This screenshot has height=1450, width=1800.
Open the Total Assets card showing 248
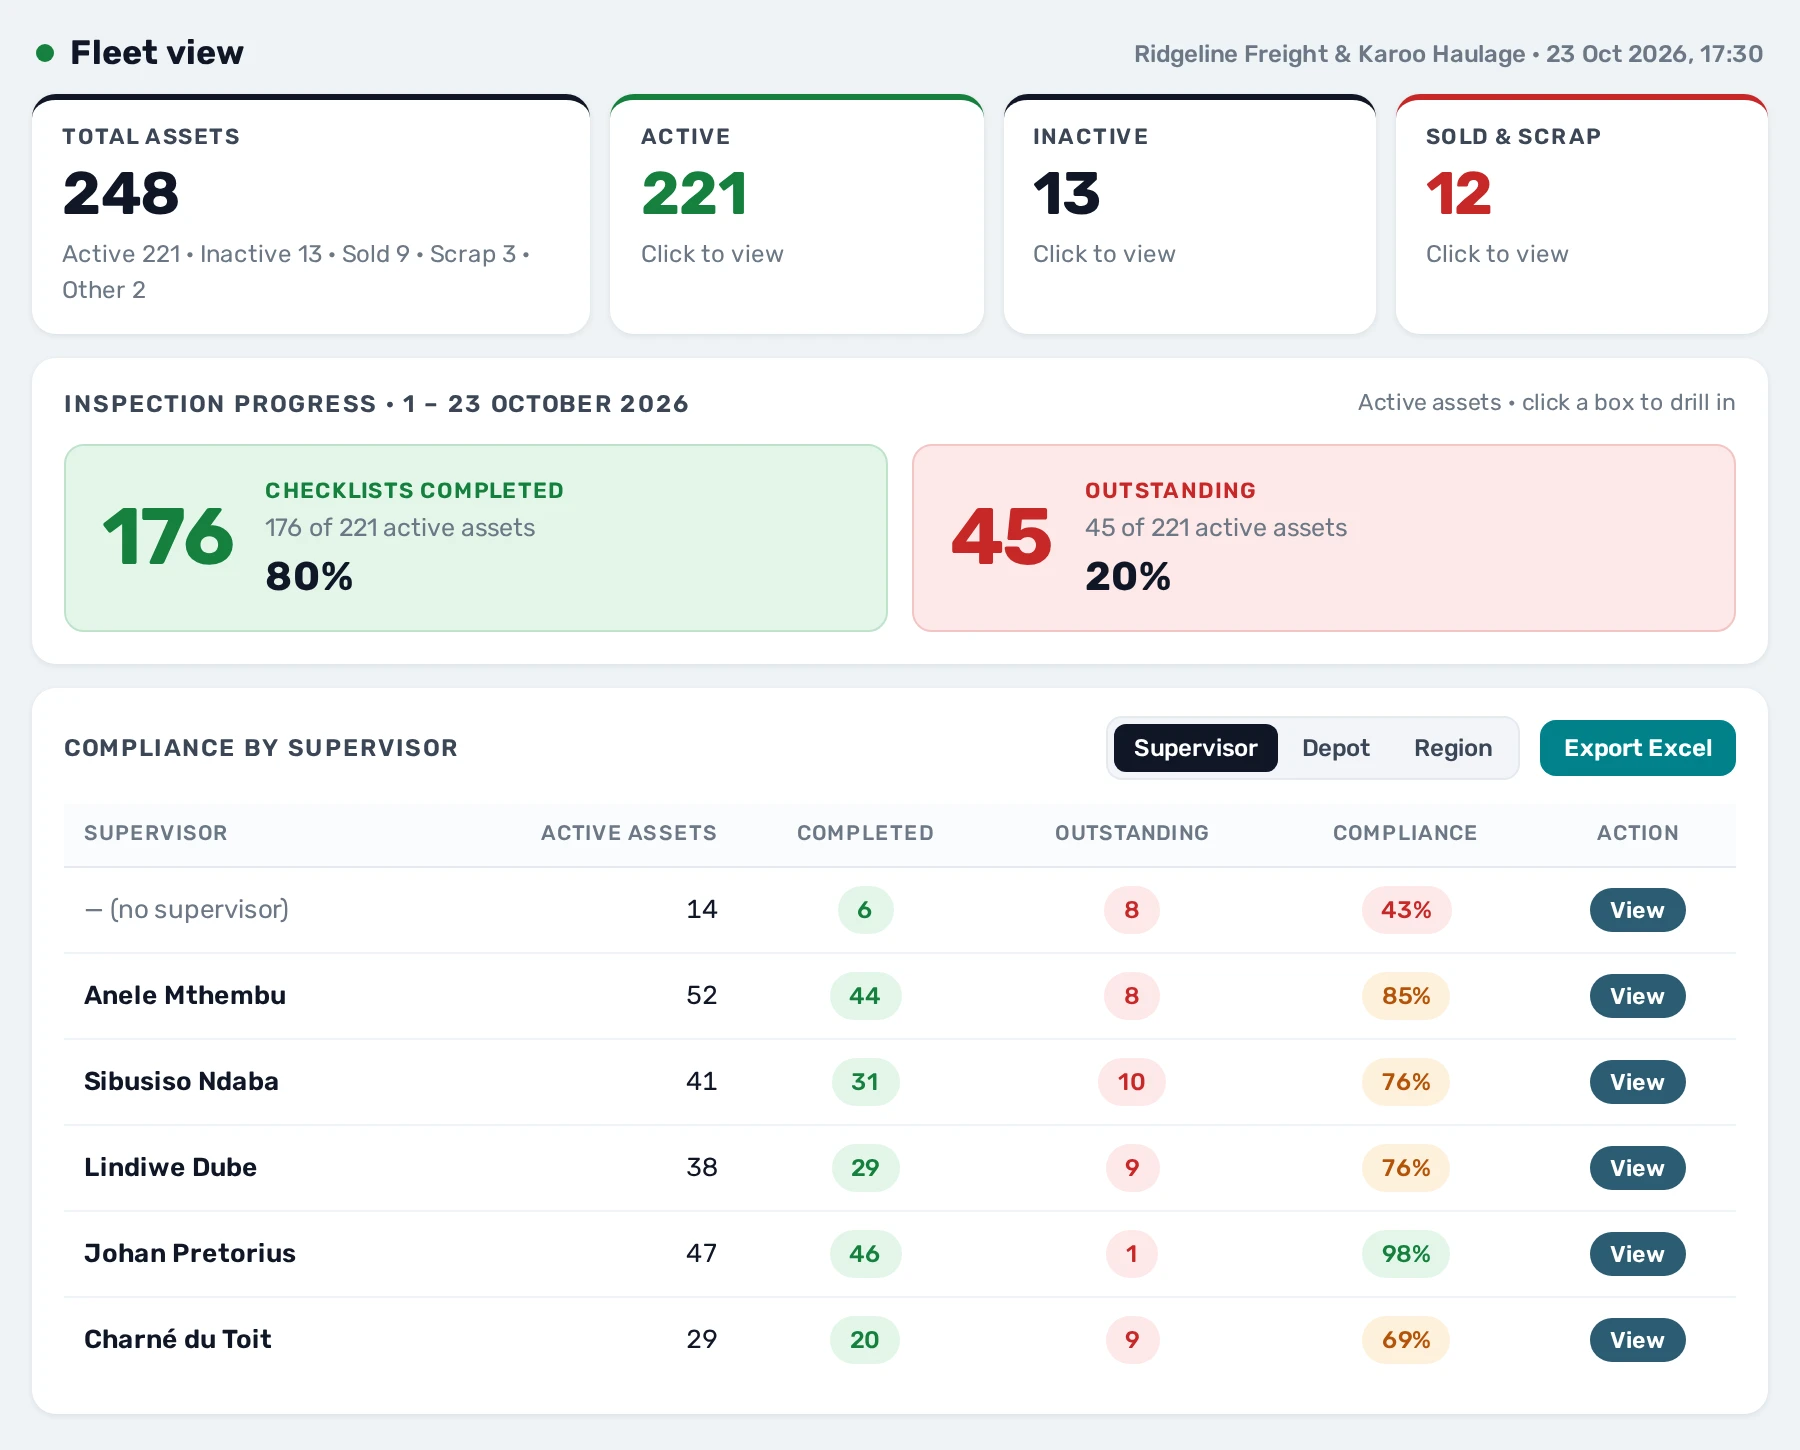click(311, 215)
